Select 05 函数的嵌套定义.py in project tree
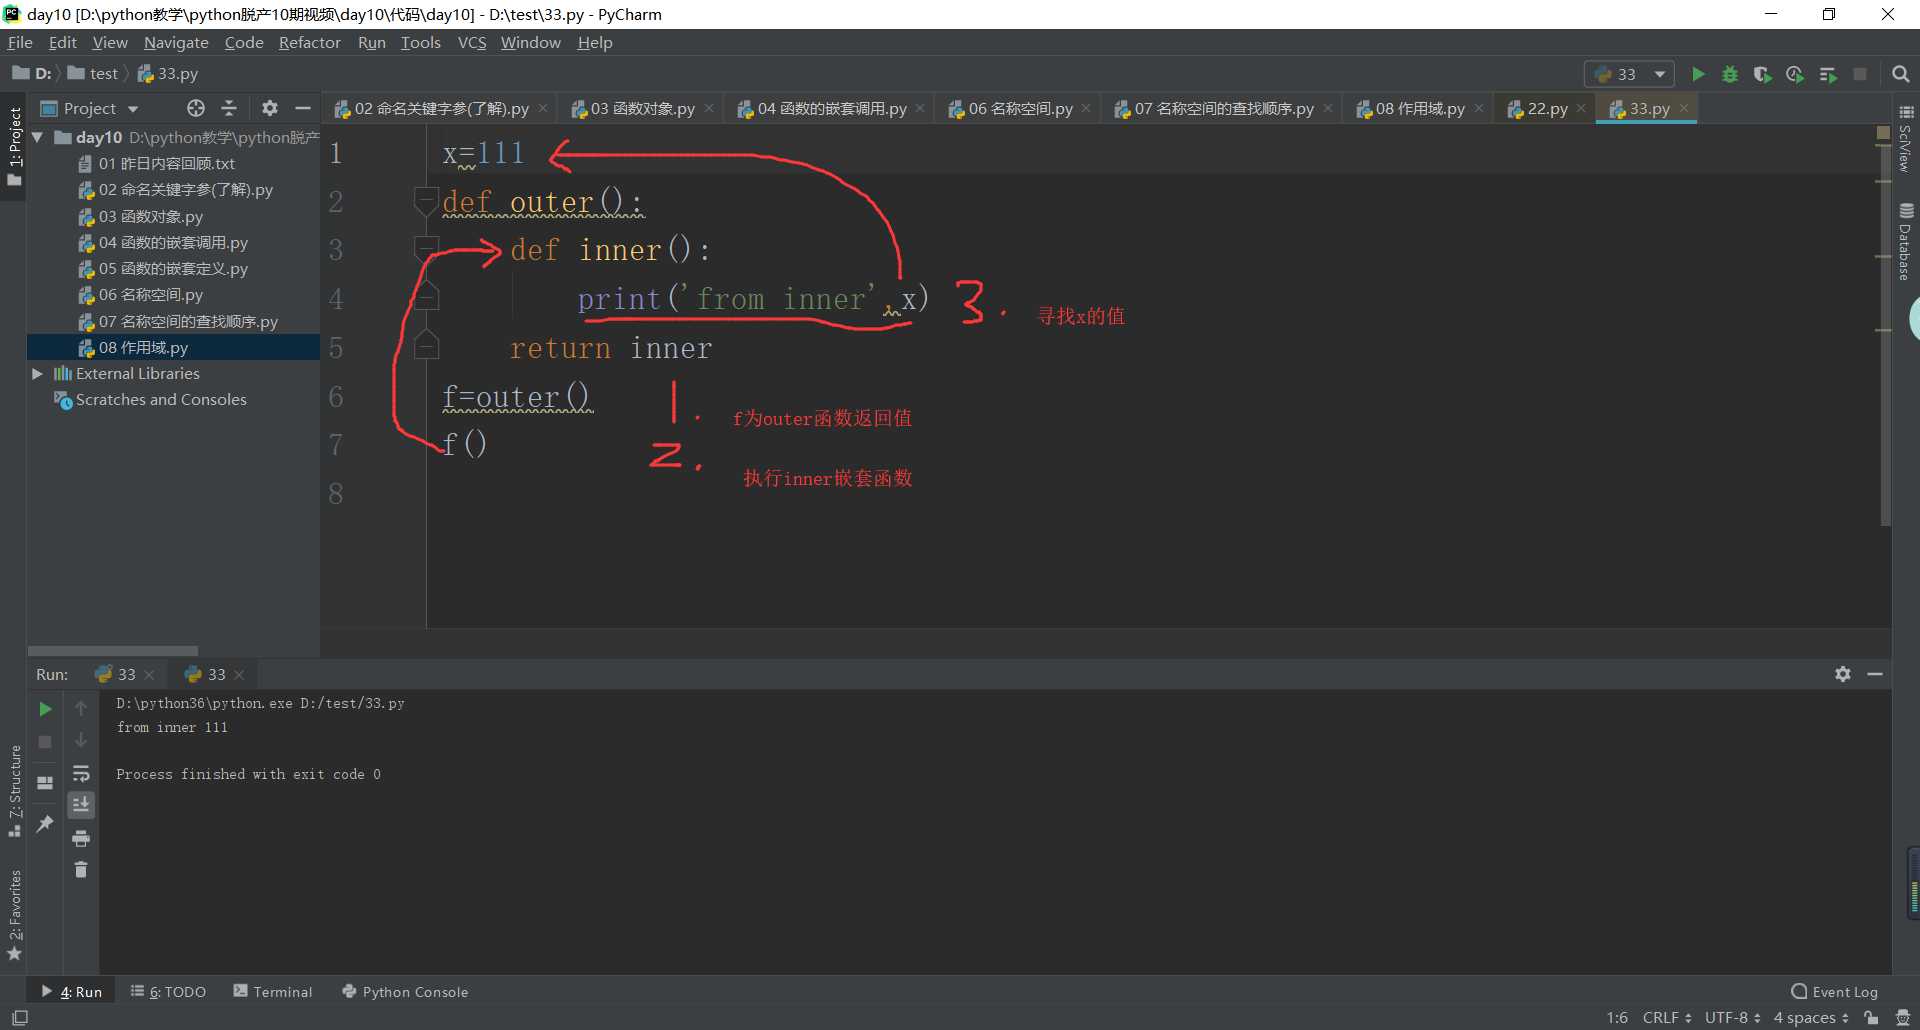Screen dimensions: 1920x1030 (x=173, y=269)
